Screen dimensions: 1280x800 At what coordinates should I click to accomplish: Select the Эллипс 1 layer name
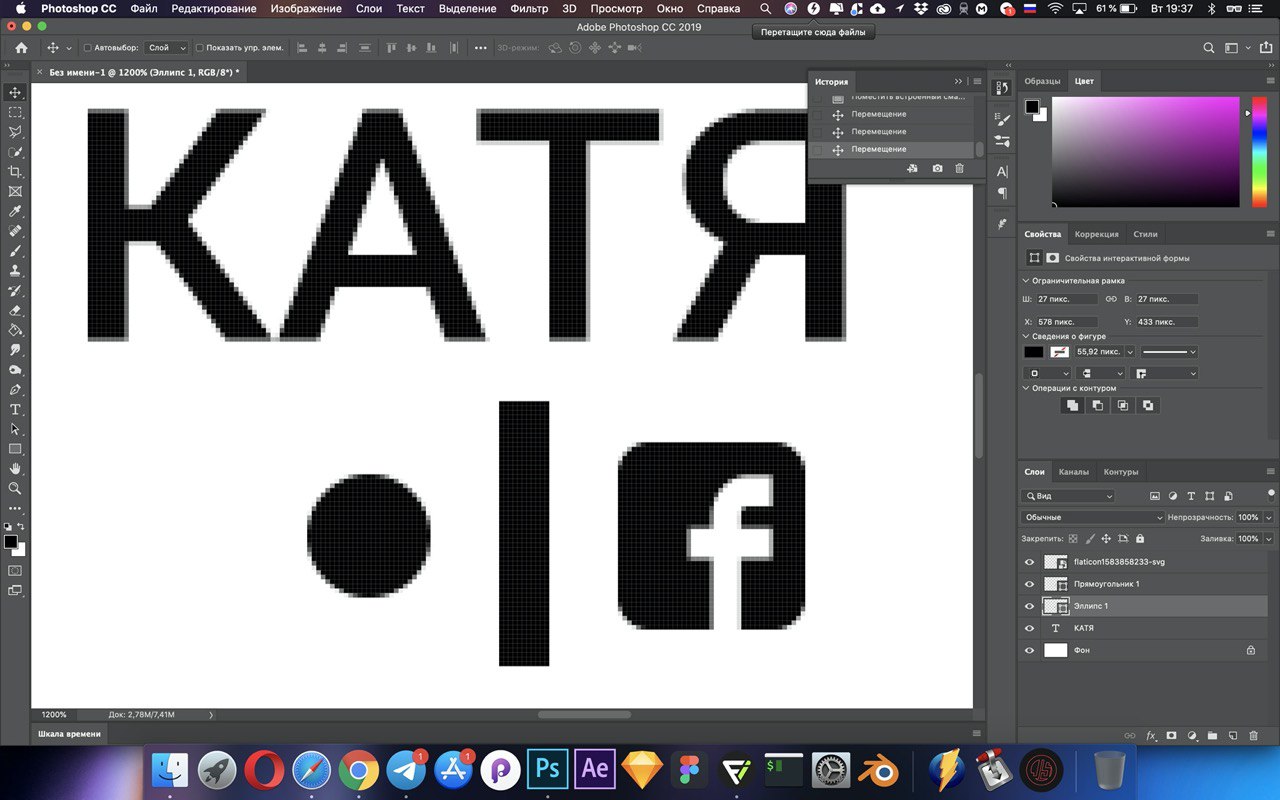1091,606
